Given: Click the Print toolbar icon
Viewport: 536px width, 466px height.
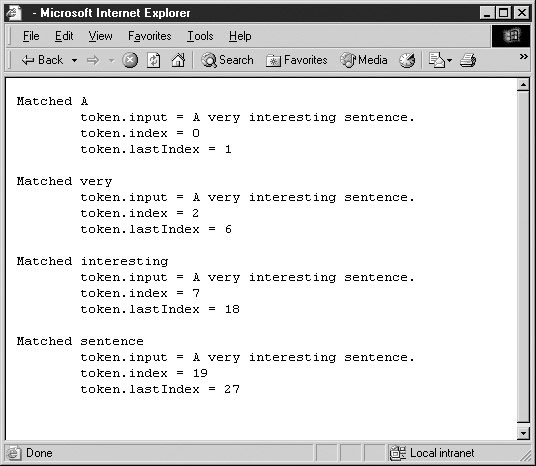Looking at the screenshot, I should (468, 61).
